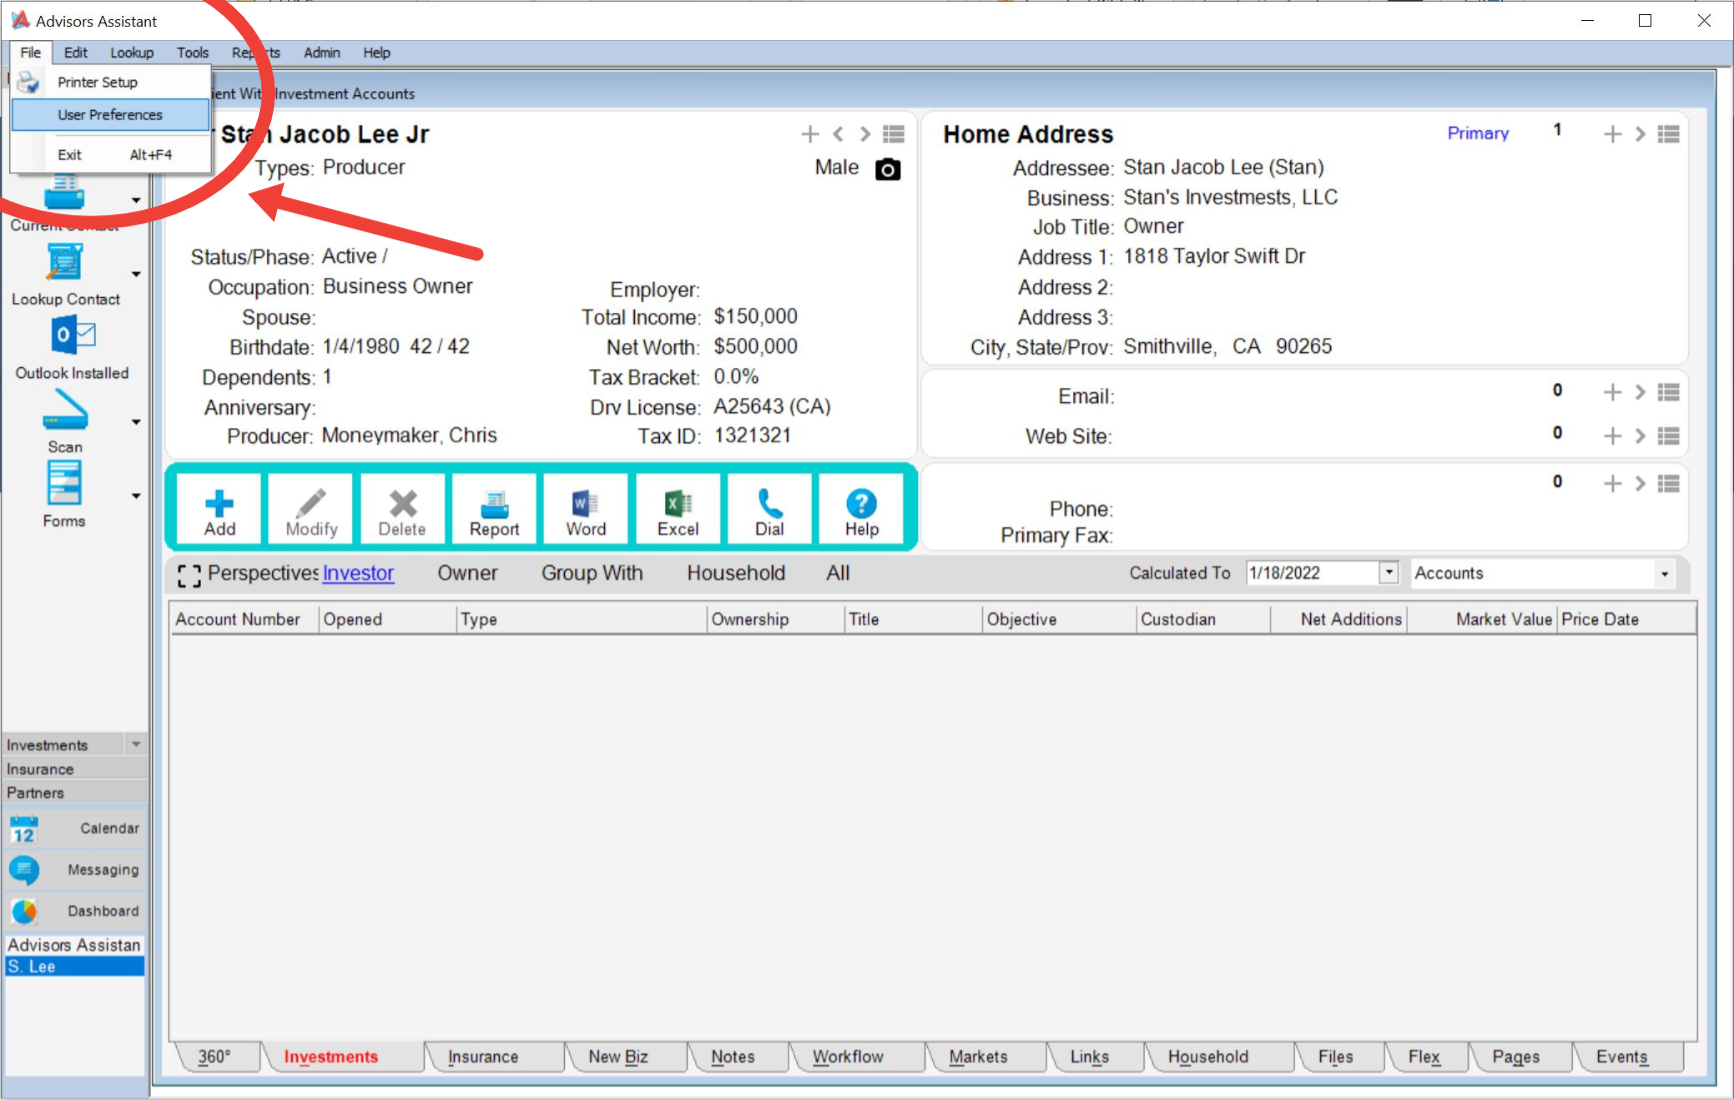Image resolution: width=1734 pixels, height=1100 pixels.
Task: Click the Add contact button
Action: click(x=220, y=510)
